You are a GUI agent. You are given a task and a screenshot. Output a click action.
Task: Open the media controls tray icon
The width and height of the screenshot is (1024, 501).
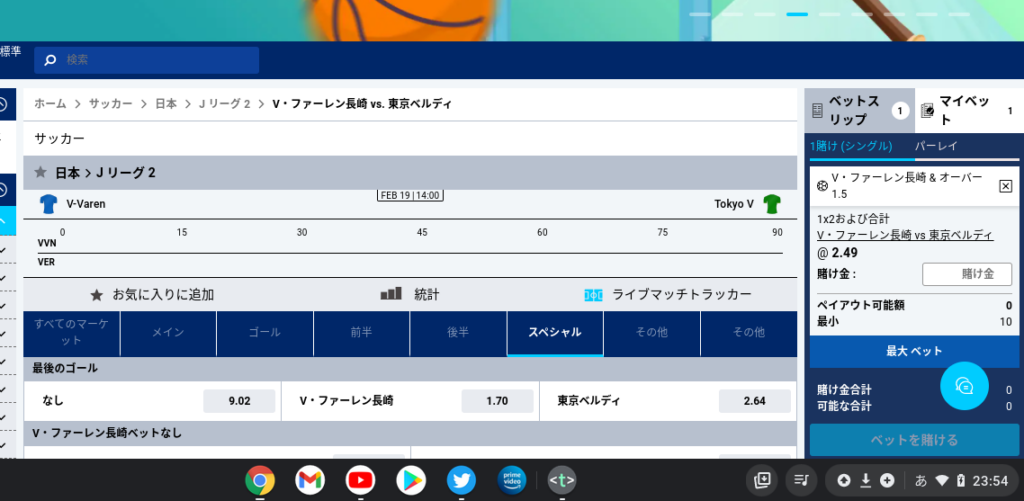(x=801, y=481)
